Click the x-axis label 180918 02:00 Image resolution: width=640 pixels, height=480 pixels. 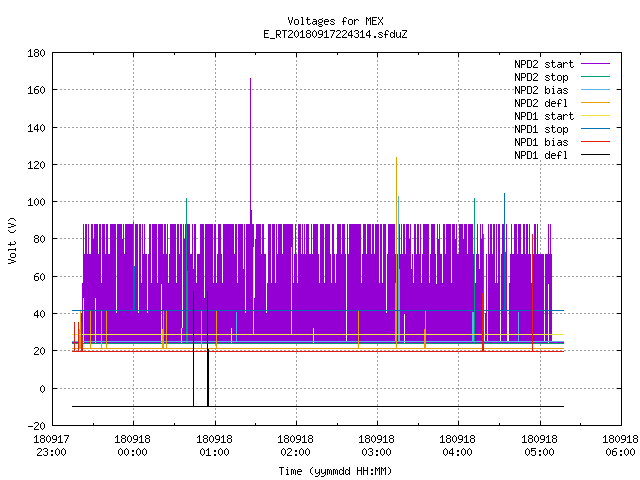(296, 446)
